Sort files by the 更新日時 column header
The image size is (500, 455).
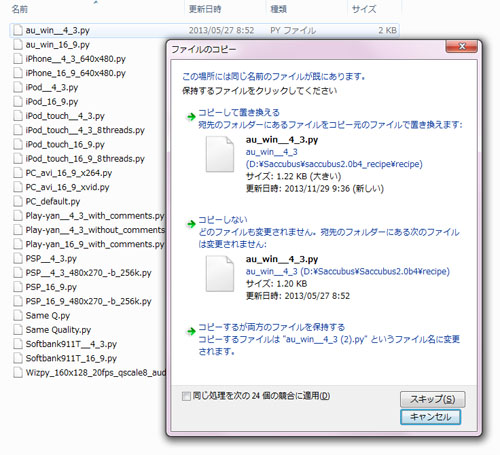coord(205,9)
